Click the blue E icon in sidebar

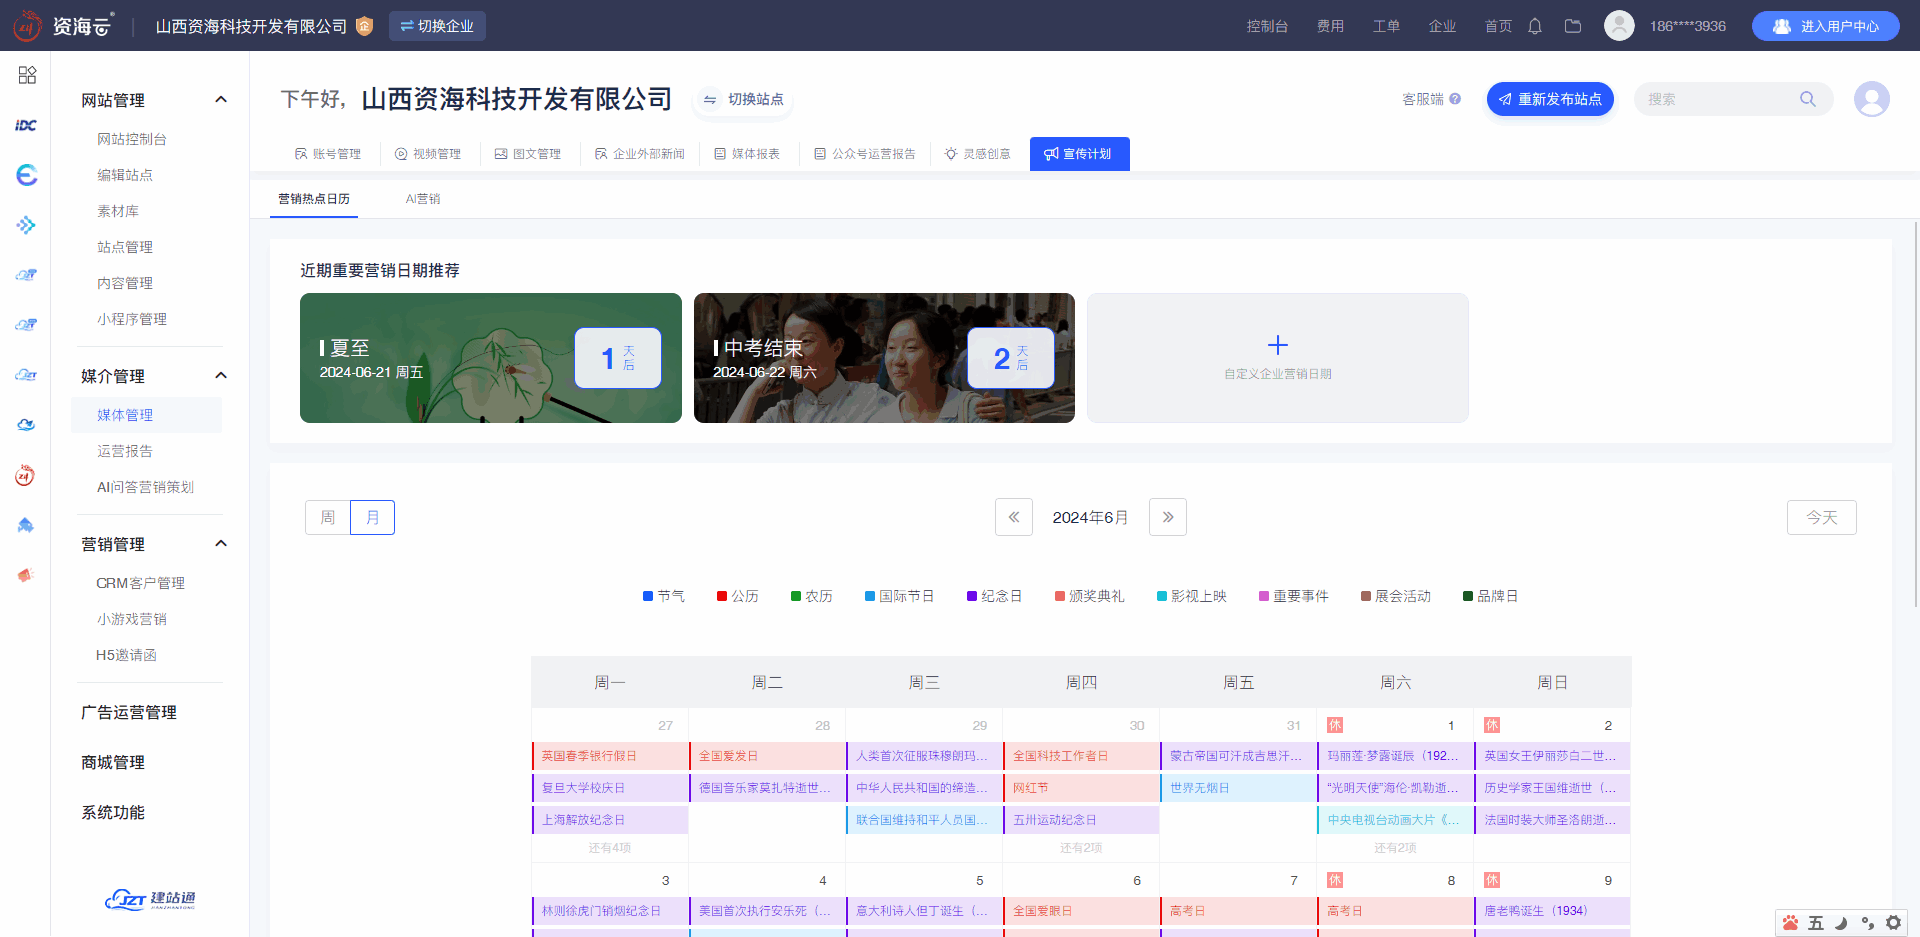coord(27,175)
